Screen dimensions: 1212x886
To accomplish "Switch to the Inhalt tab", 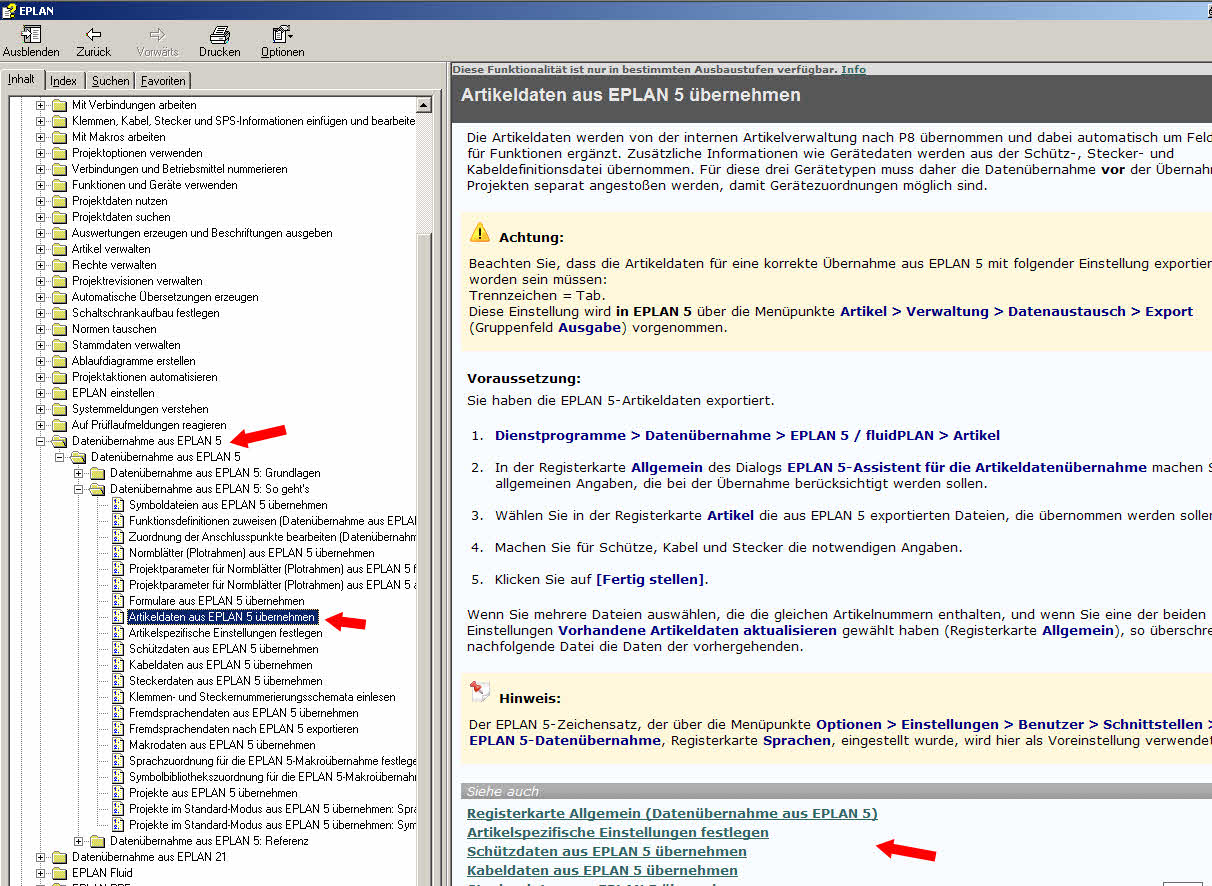I will [x=22, y=79].
